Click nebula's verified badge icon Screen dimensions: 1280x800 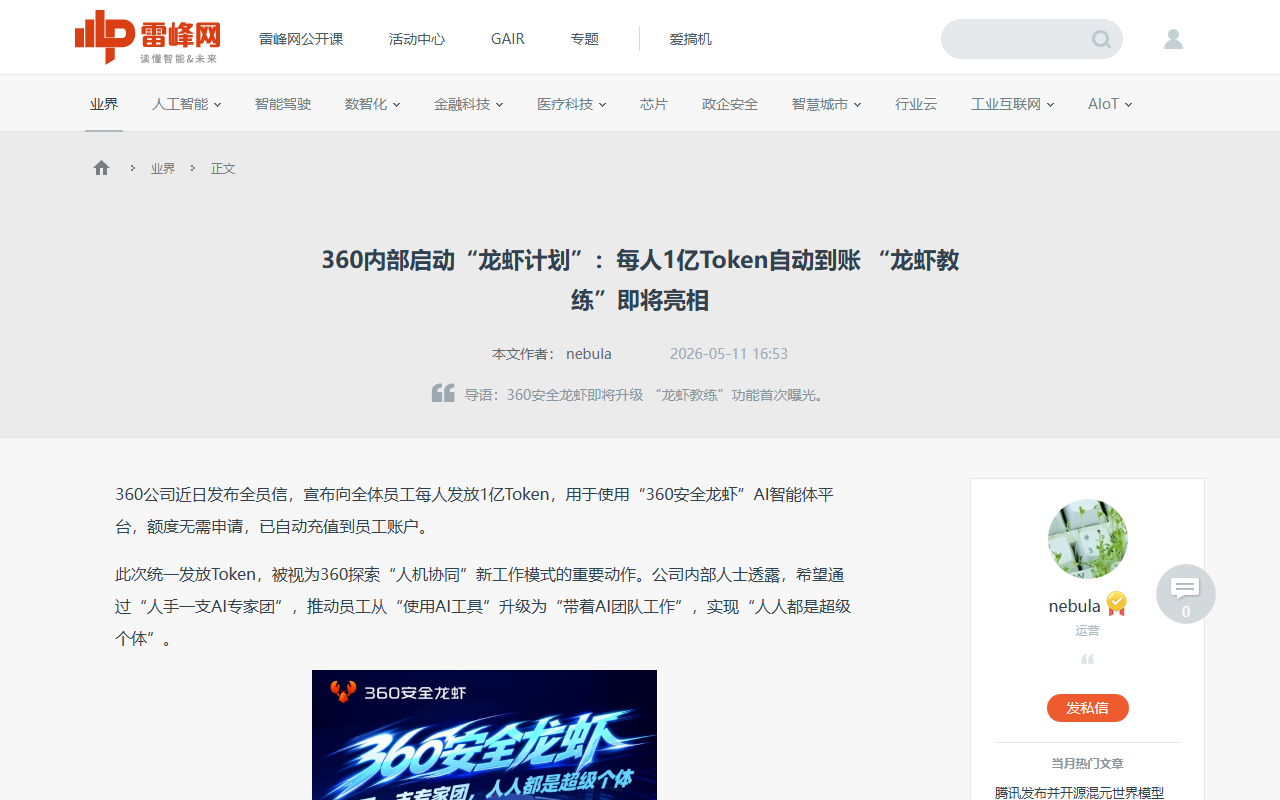(x=1117, y=604)
